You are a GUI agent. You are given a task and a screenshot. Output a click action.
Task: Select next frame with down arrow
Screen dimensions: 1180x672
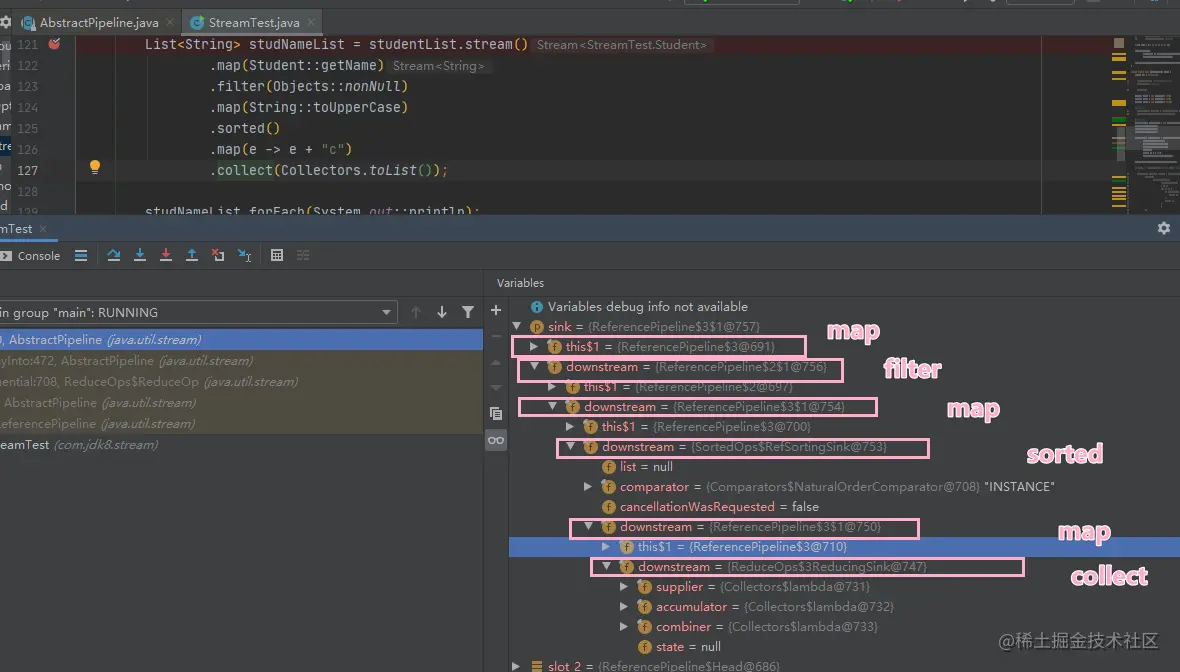point(442,312)
